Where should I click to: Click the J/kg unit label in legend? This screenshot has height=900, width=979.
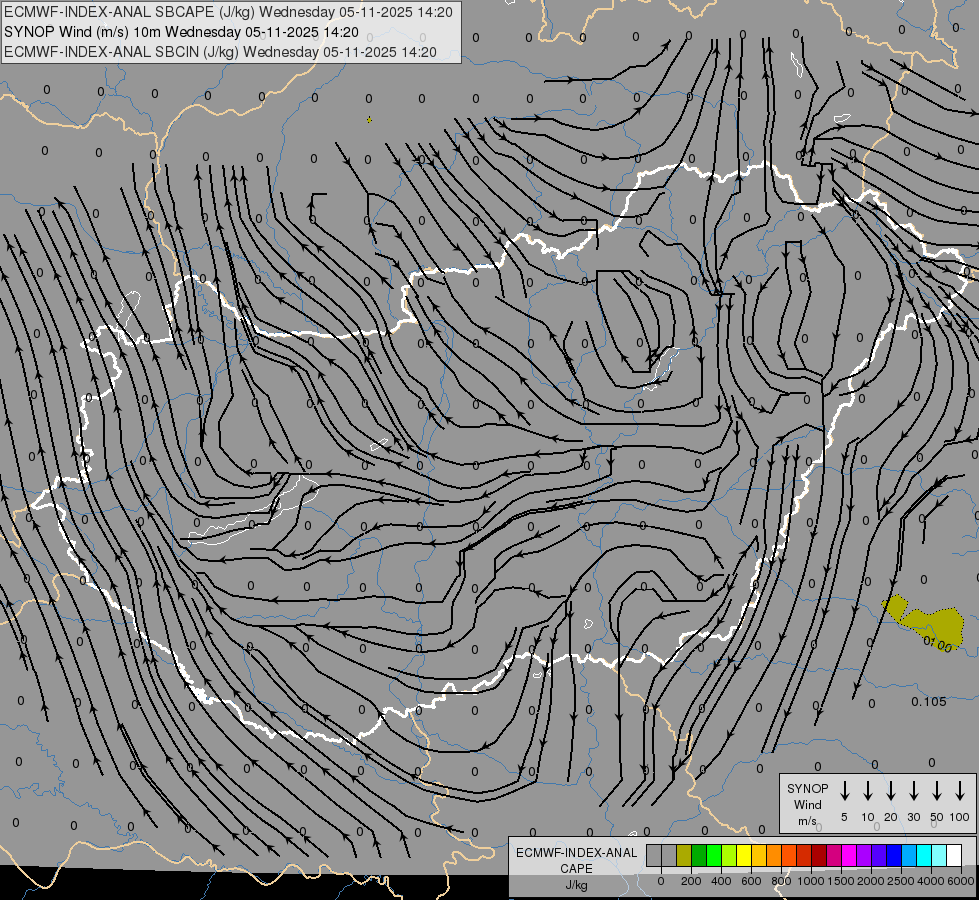tap(576, 885)
